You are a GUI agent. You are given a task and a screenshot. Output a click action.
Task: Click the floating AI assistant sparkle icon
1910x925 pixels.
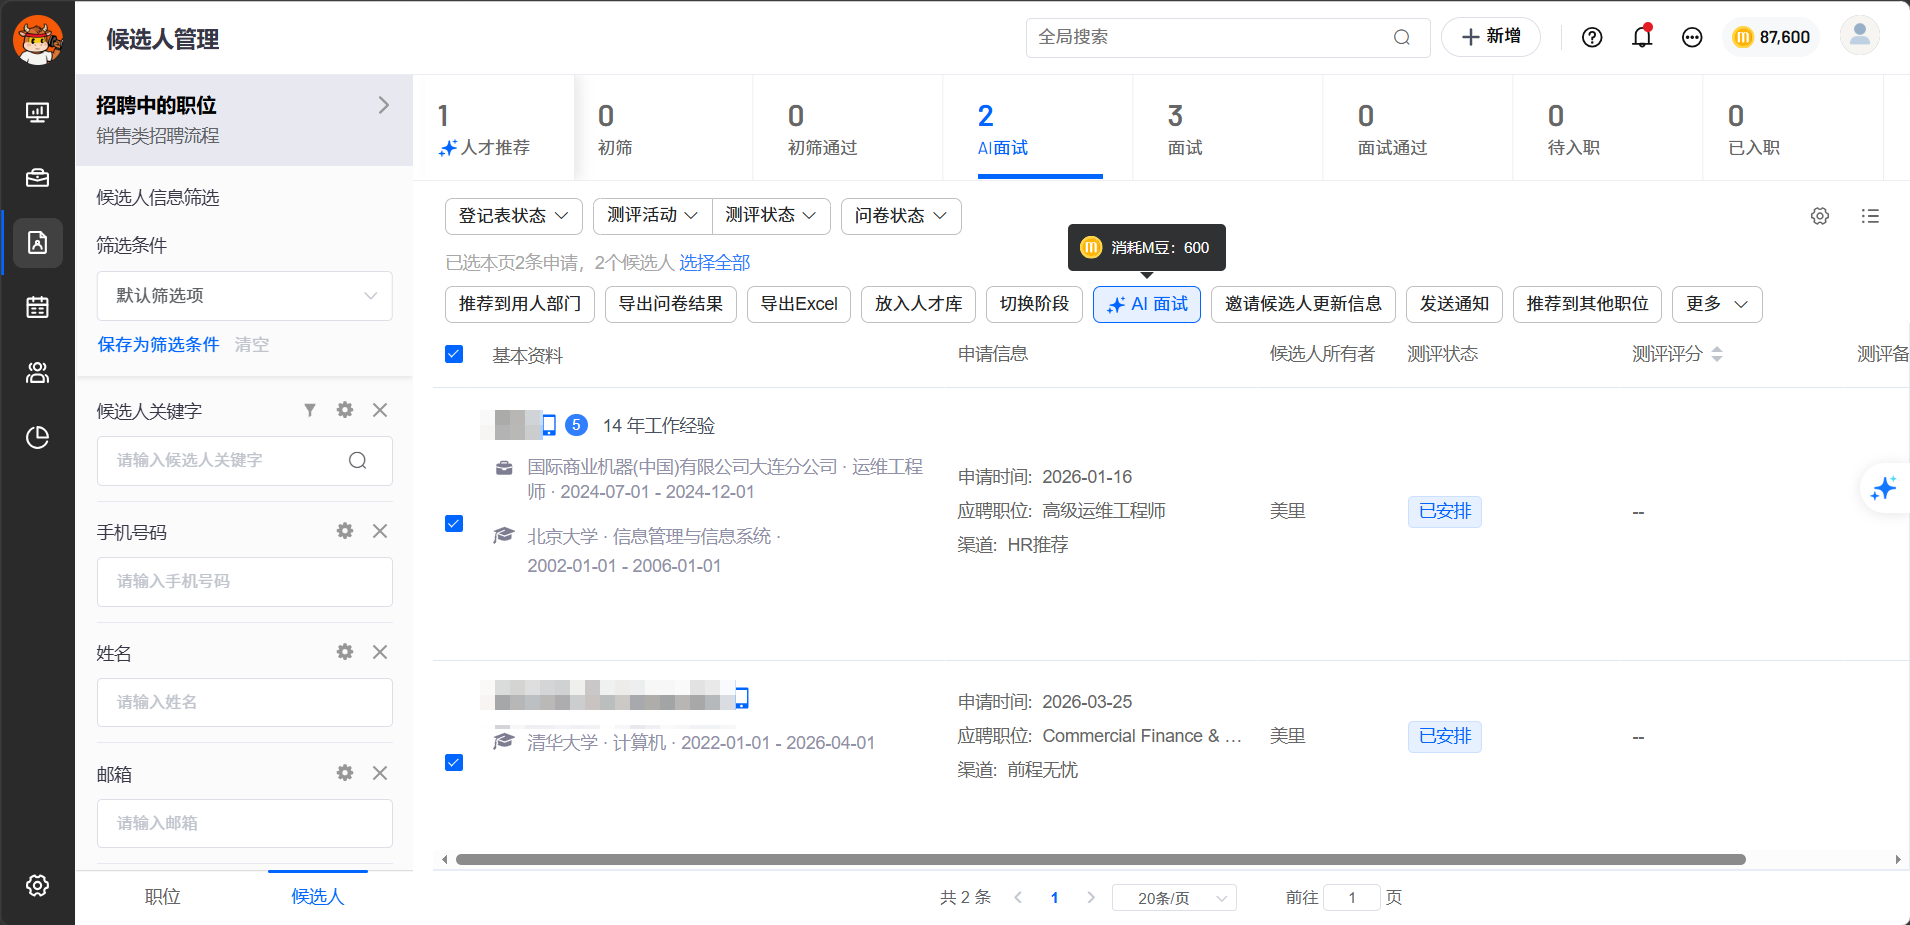[x=1884, y=488]
